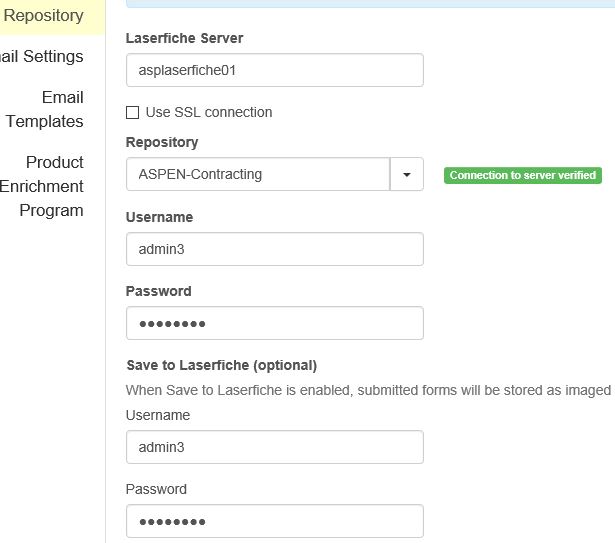Click the Laserfiche Server text field
This screenshot has height=543, width=615.
tap(274, 71)
